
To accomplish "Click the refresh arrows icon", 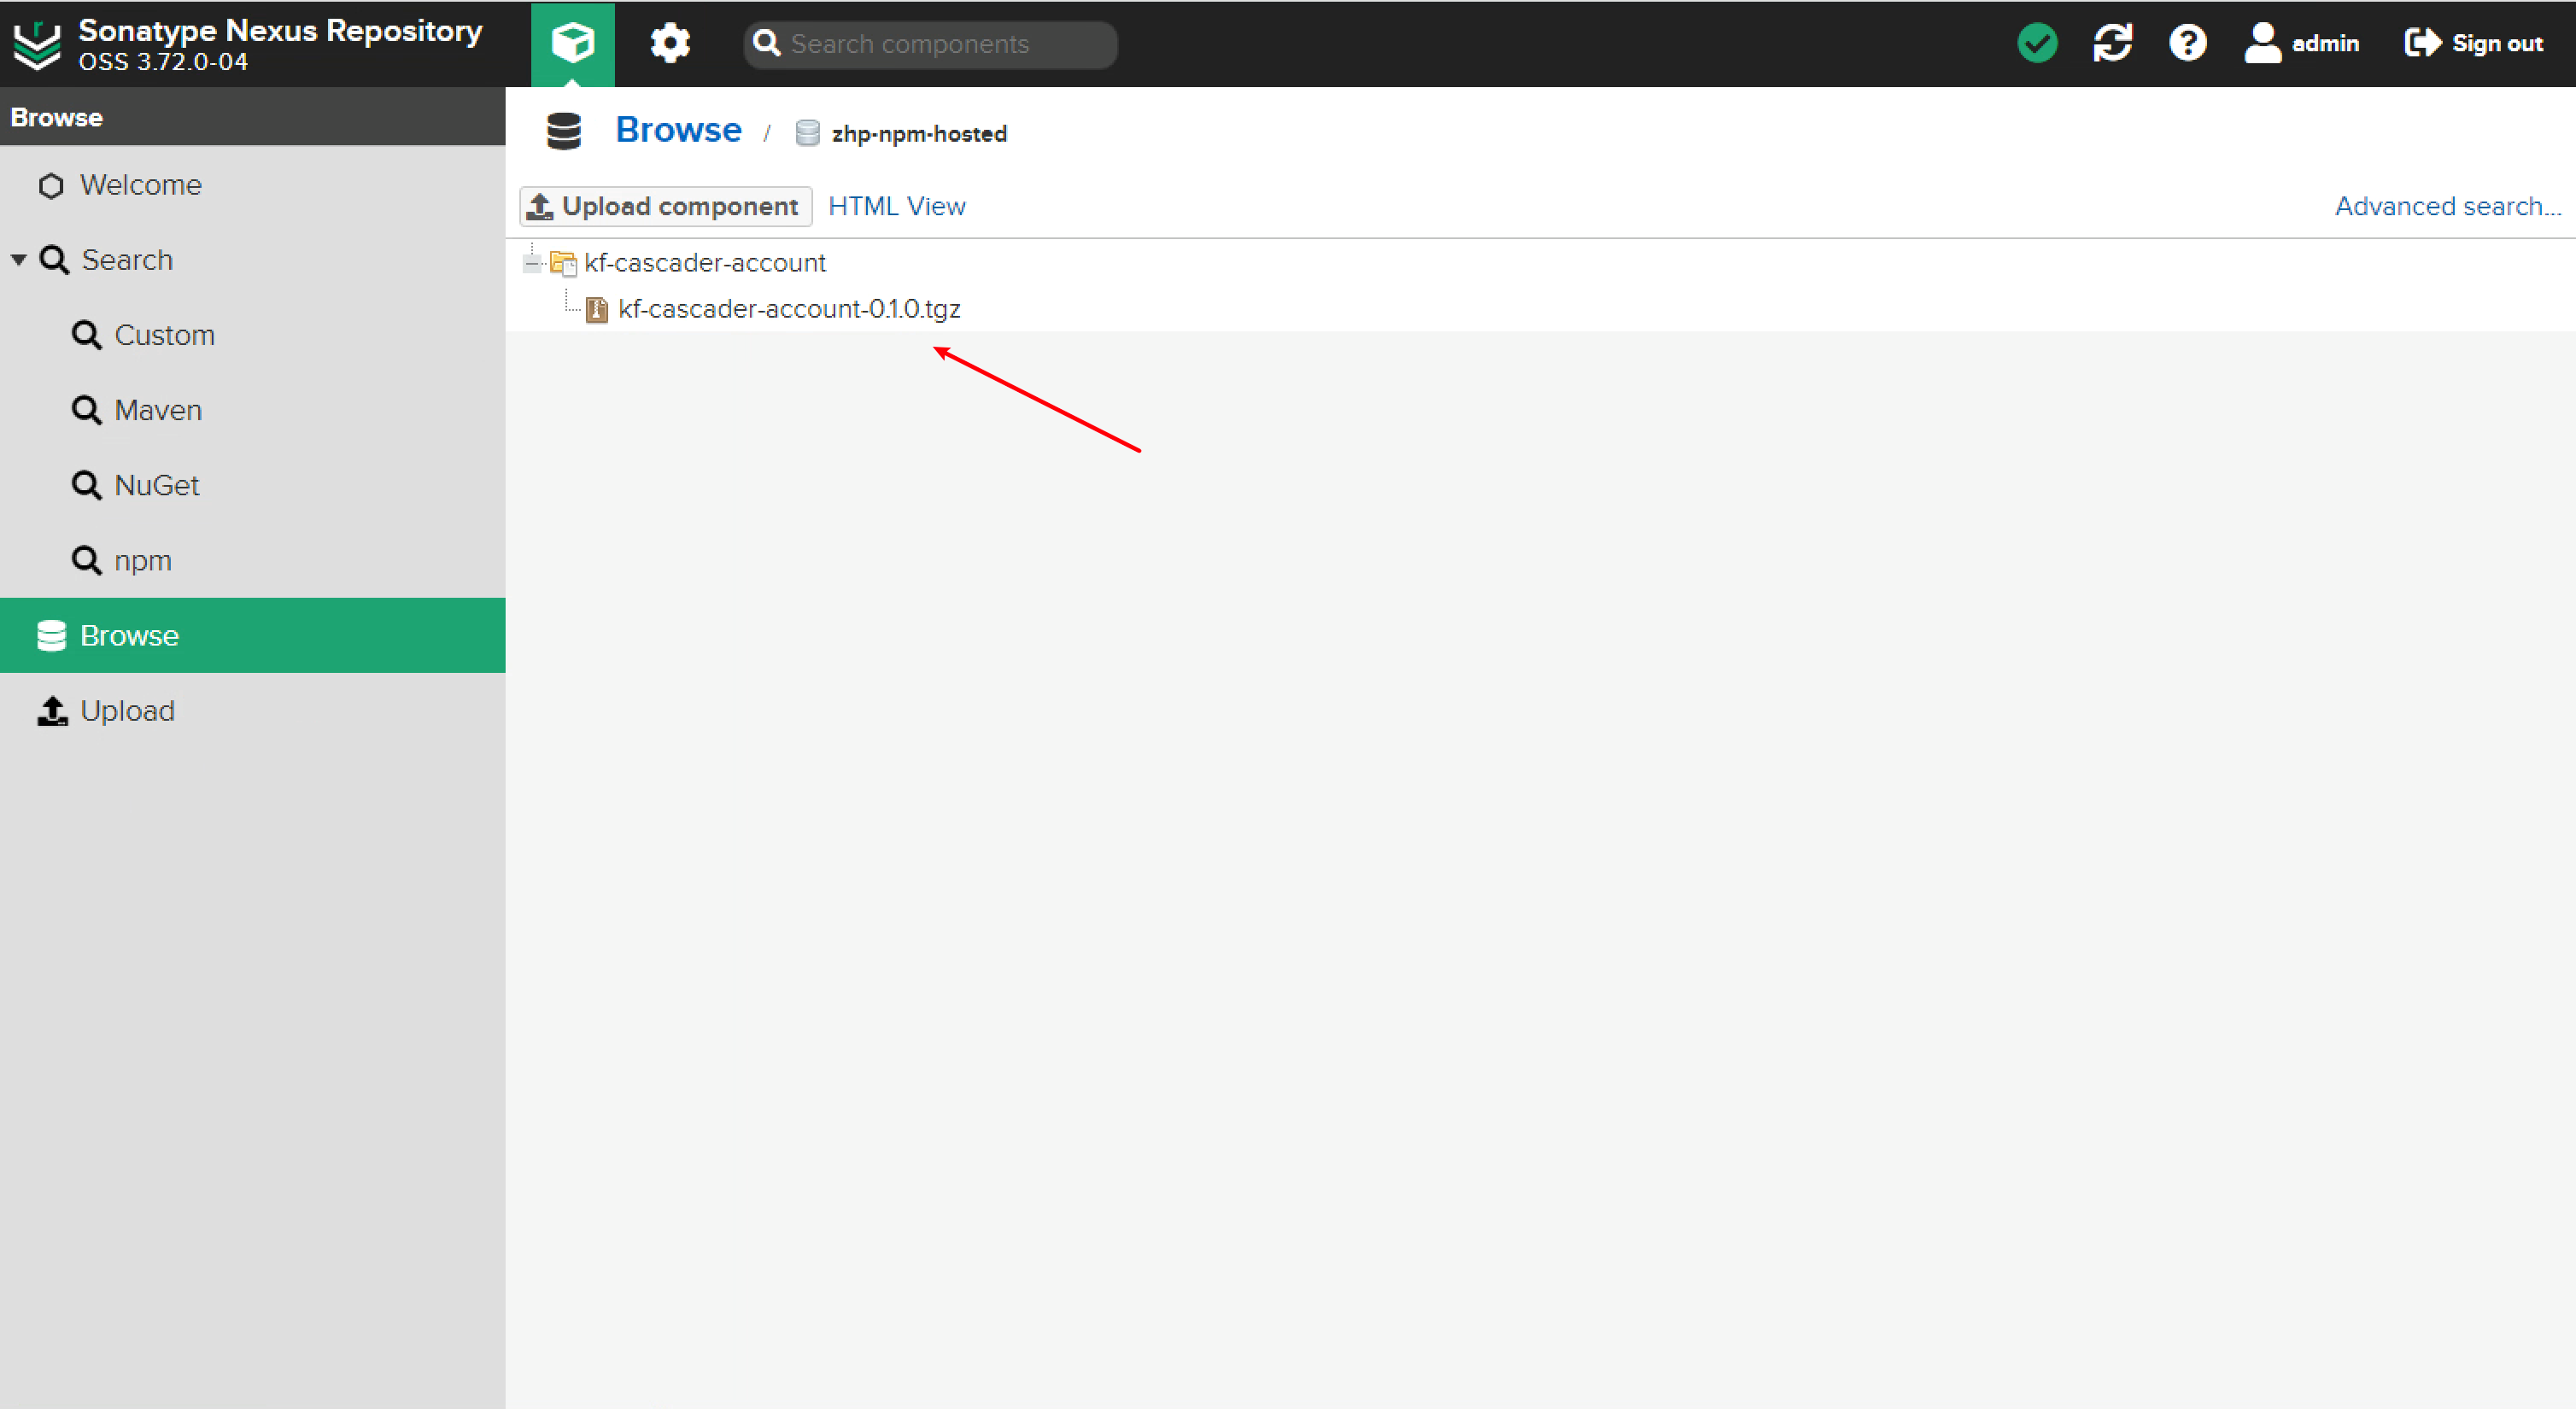I will (x=2112, y=43).
